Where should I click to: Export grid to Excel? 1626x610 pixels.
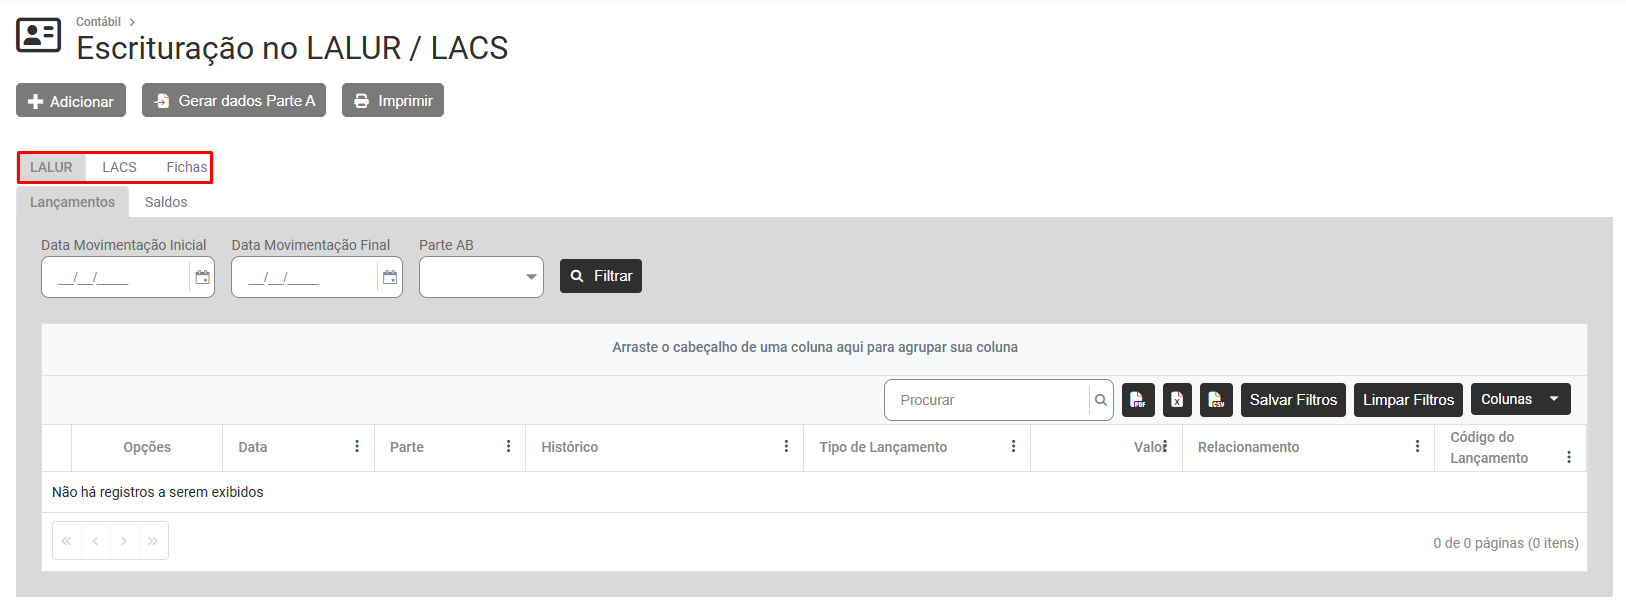pos(1177,400)
